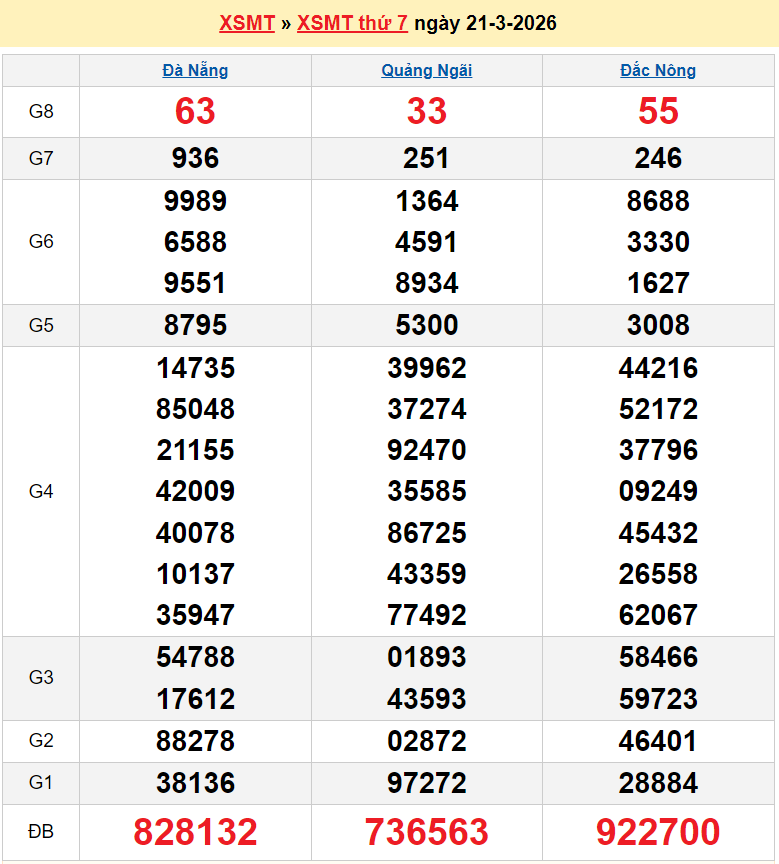Screen dimensions: 779x864
Task: Open the Đà Nẵng column header link
Action: 195,70
